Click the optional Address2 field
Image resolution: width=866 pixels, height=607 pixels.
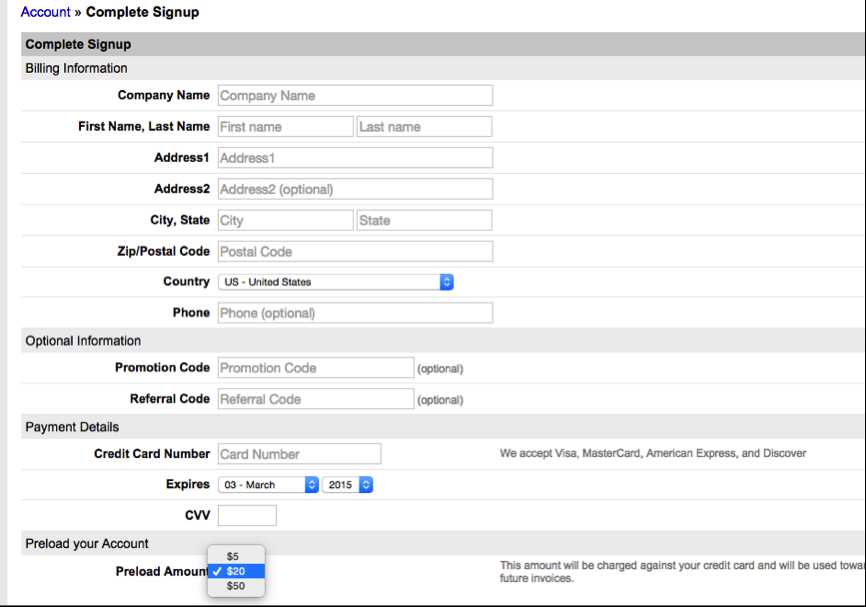355,189
